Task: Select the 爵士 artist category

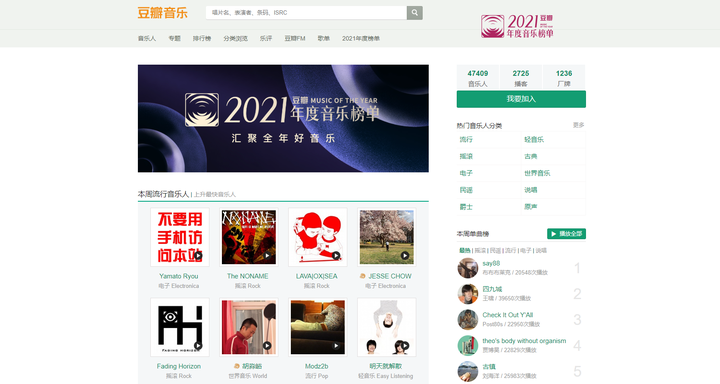Action: [466, 207]
